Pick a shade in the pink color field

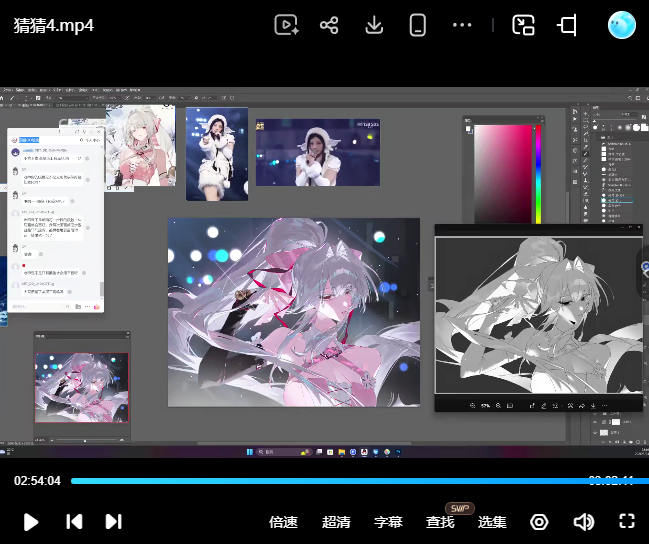[502, 174]
